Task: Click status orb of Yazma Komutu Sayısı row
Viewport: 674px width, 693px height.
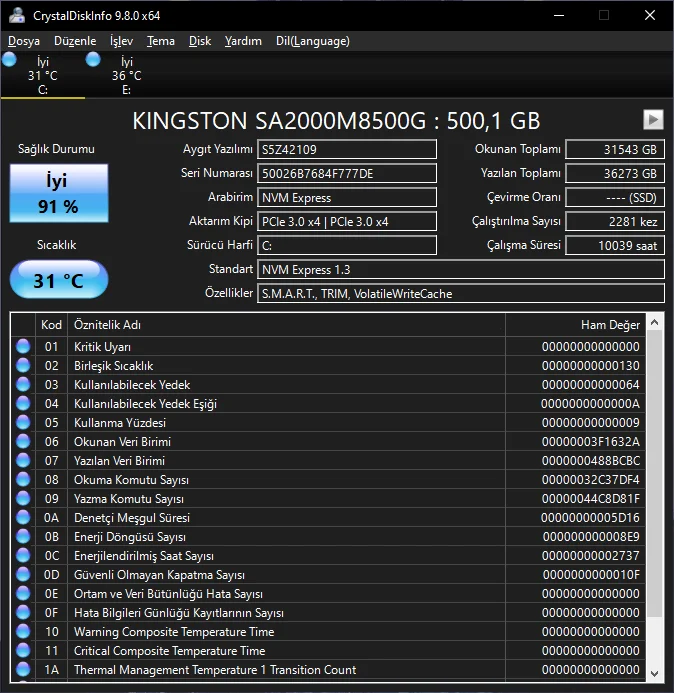Action: click(23, 498)
